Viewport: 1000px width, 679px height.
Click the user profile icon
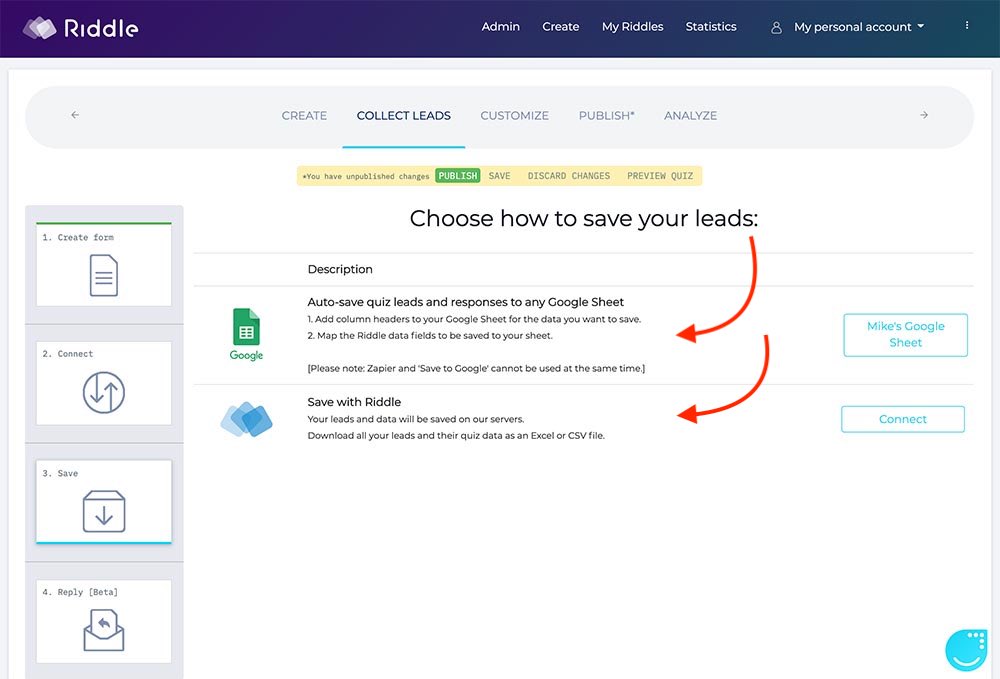776,27
